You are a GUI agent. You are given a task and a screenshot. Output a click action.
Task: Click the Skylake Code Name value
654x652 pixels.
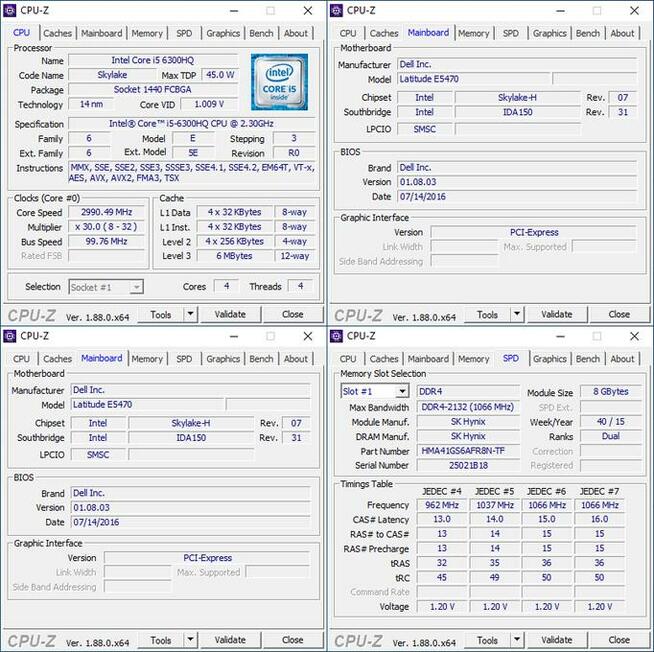pyautogui.click(x=112, y=75)
